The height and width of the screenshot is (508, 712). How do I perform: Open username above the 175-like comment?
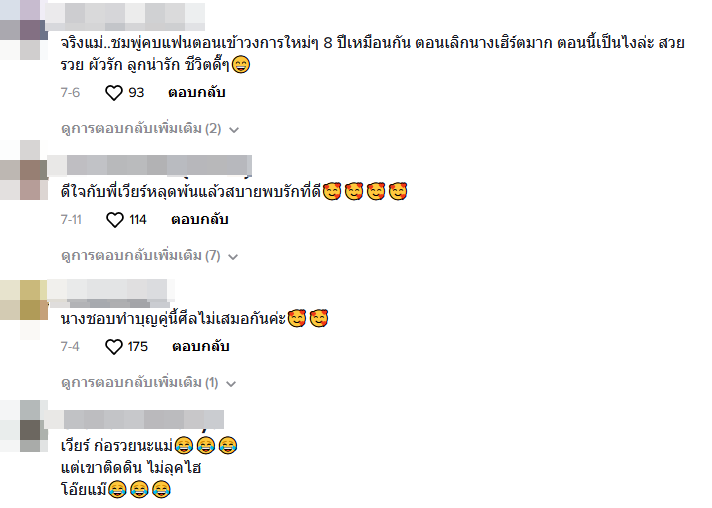[110, 292]
